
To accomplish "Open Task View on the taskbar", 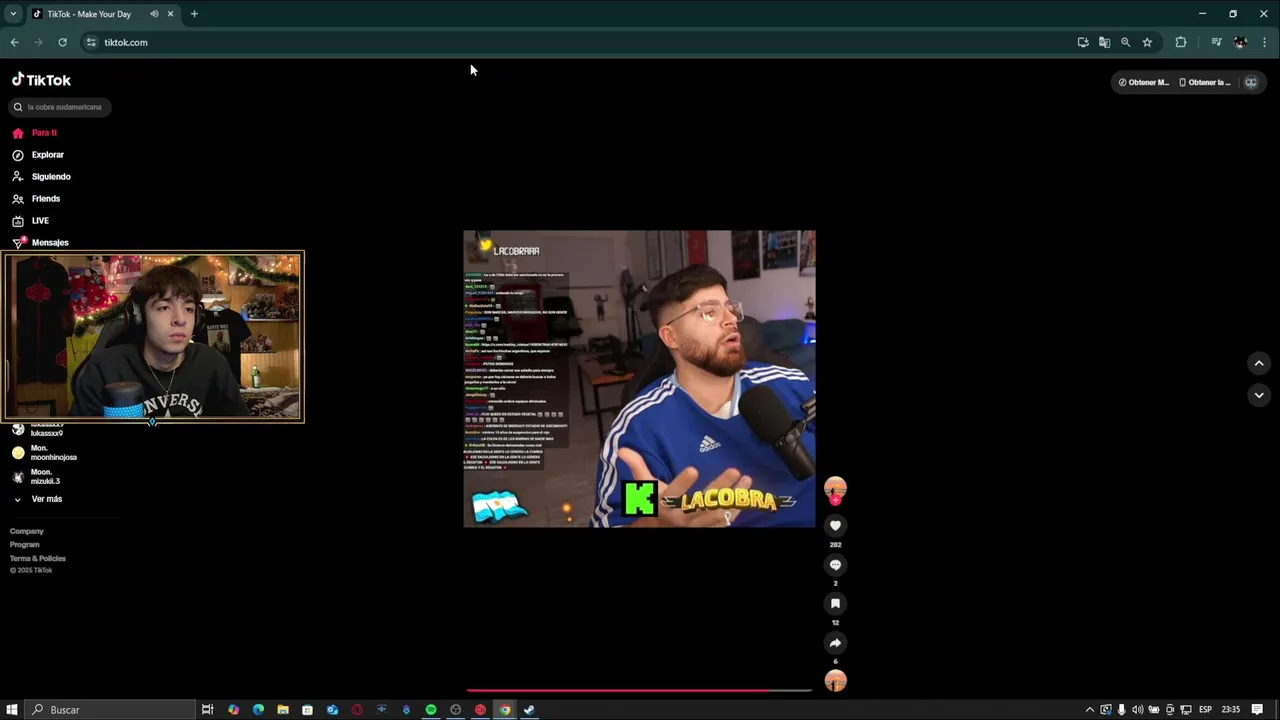I will 207,710.
